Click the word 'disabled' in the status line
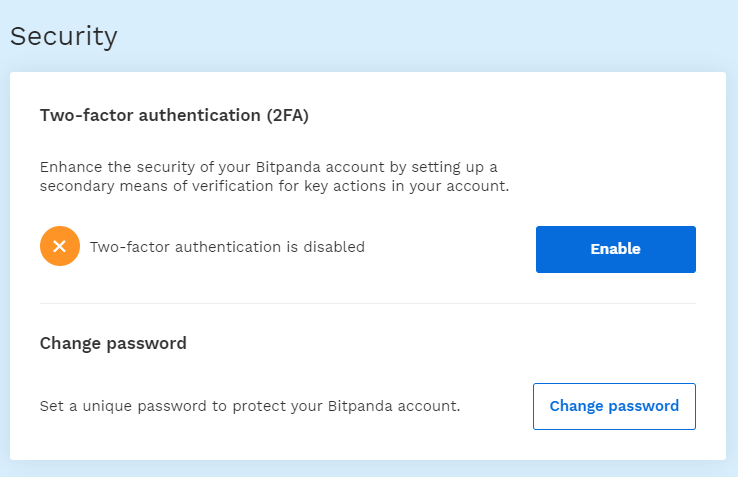 [x=334, y=247]
